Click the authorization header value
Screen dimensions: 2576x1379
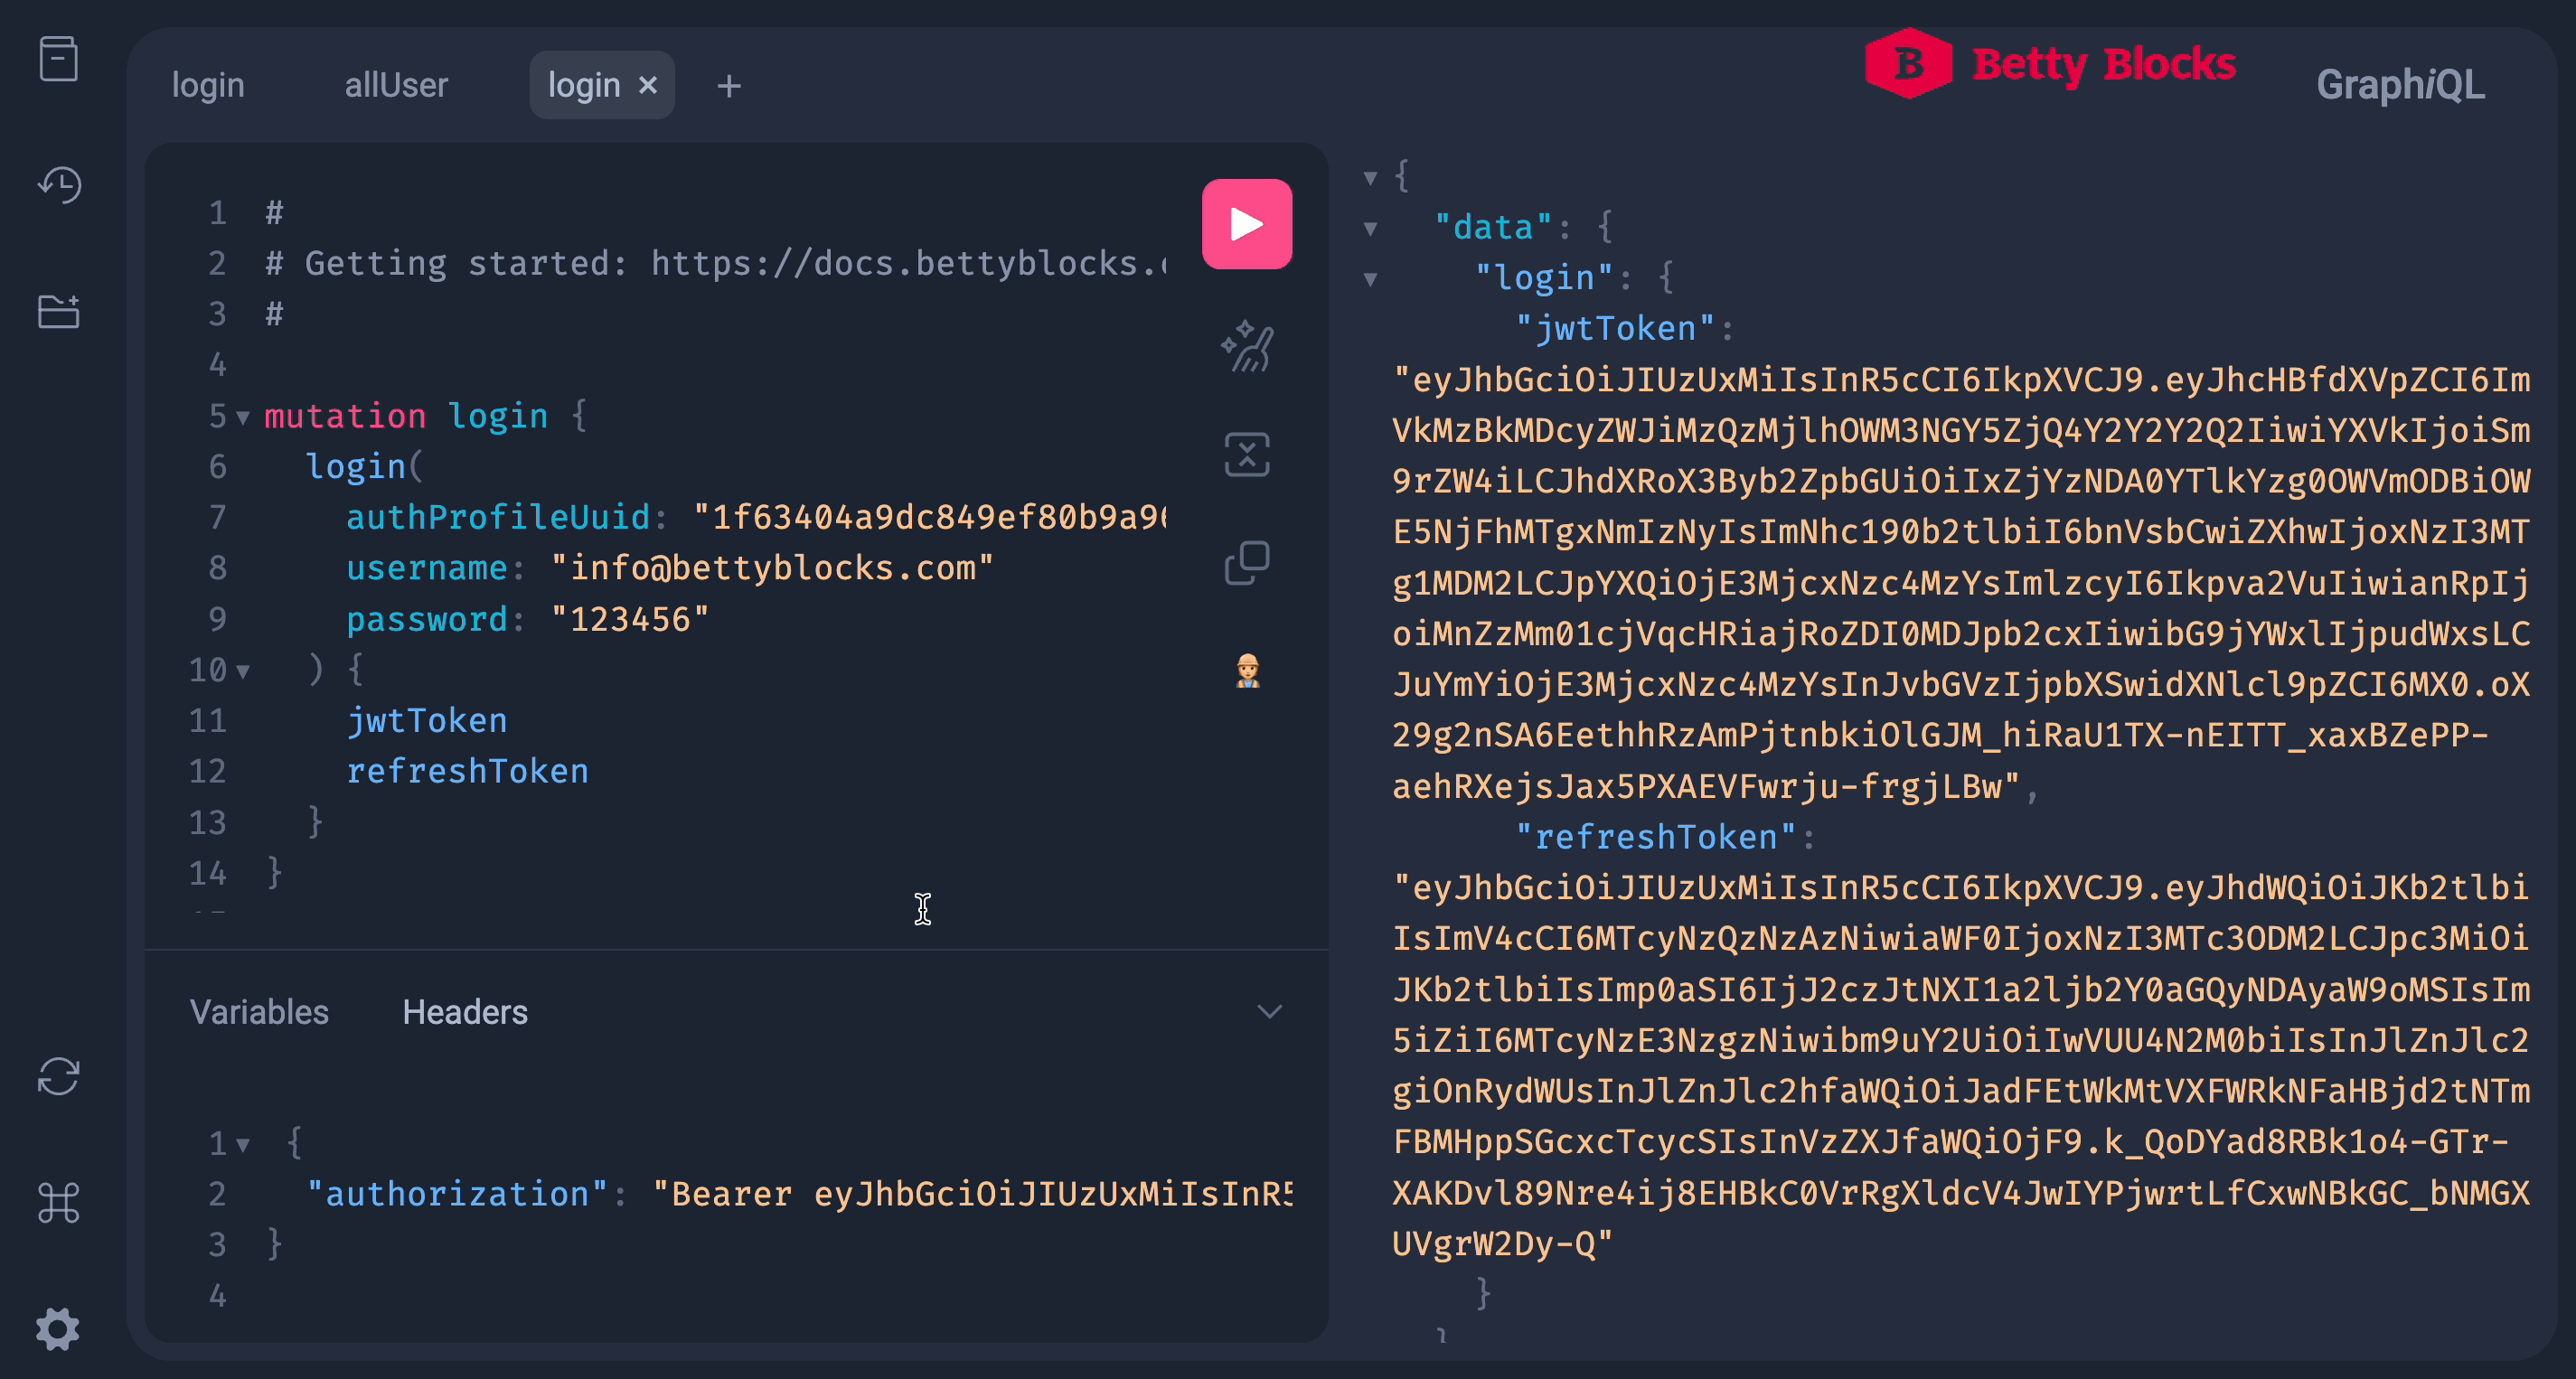[x=972, y=1194]
